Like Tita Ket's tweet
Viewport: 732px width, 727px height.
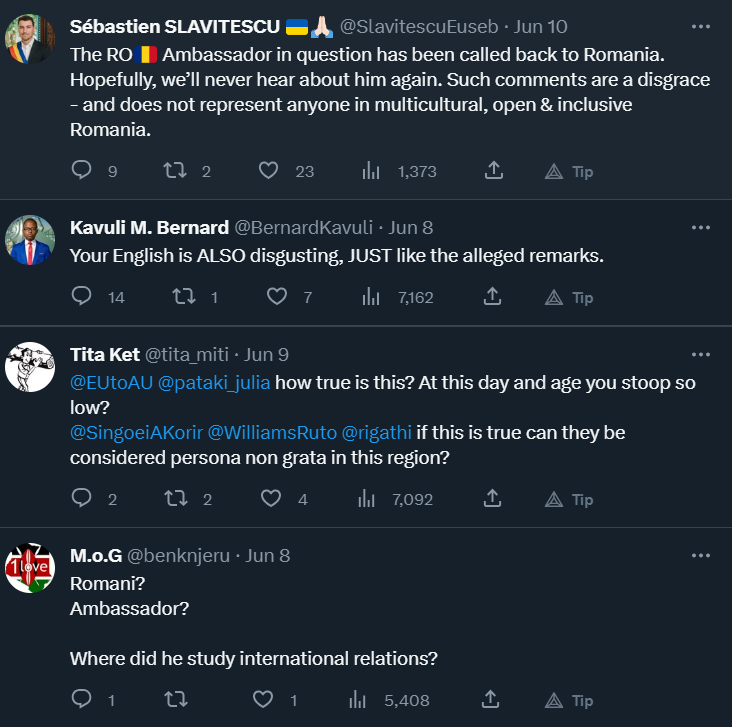click(268, 499)
